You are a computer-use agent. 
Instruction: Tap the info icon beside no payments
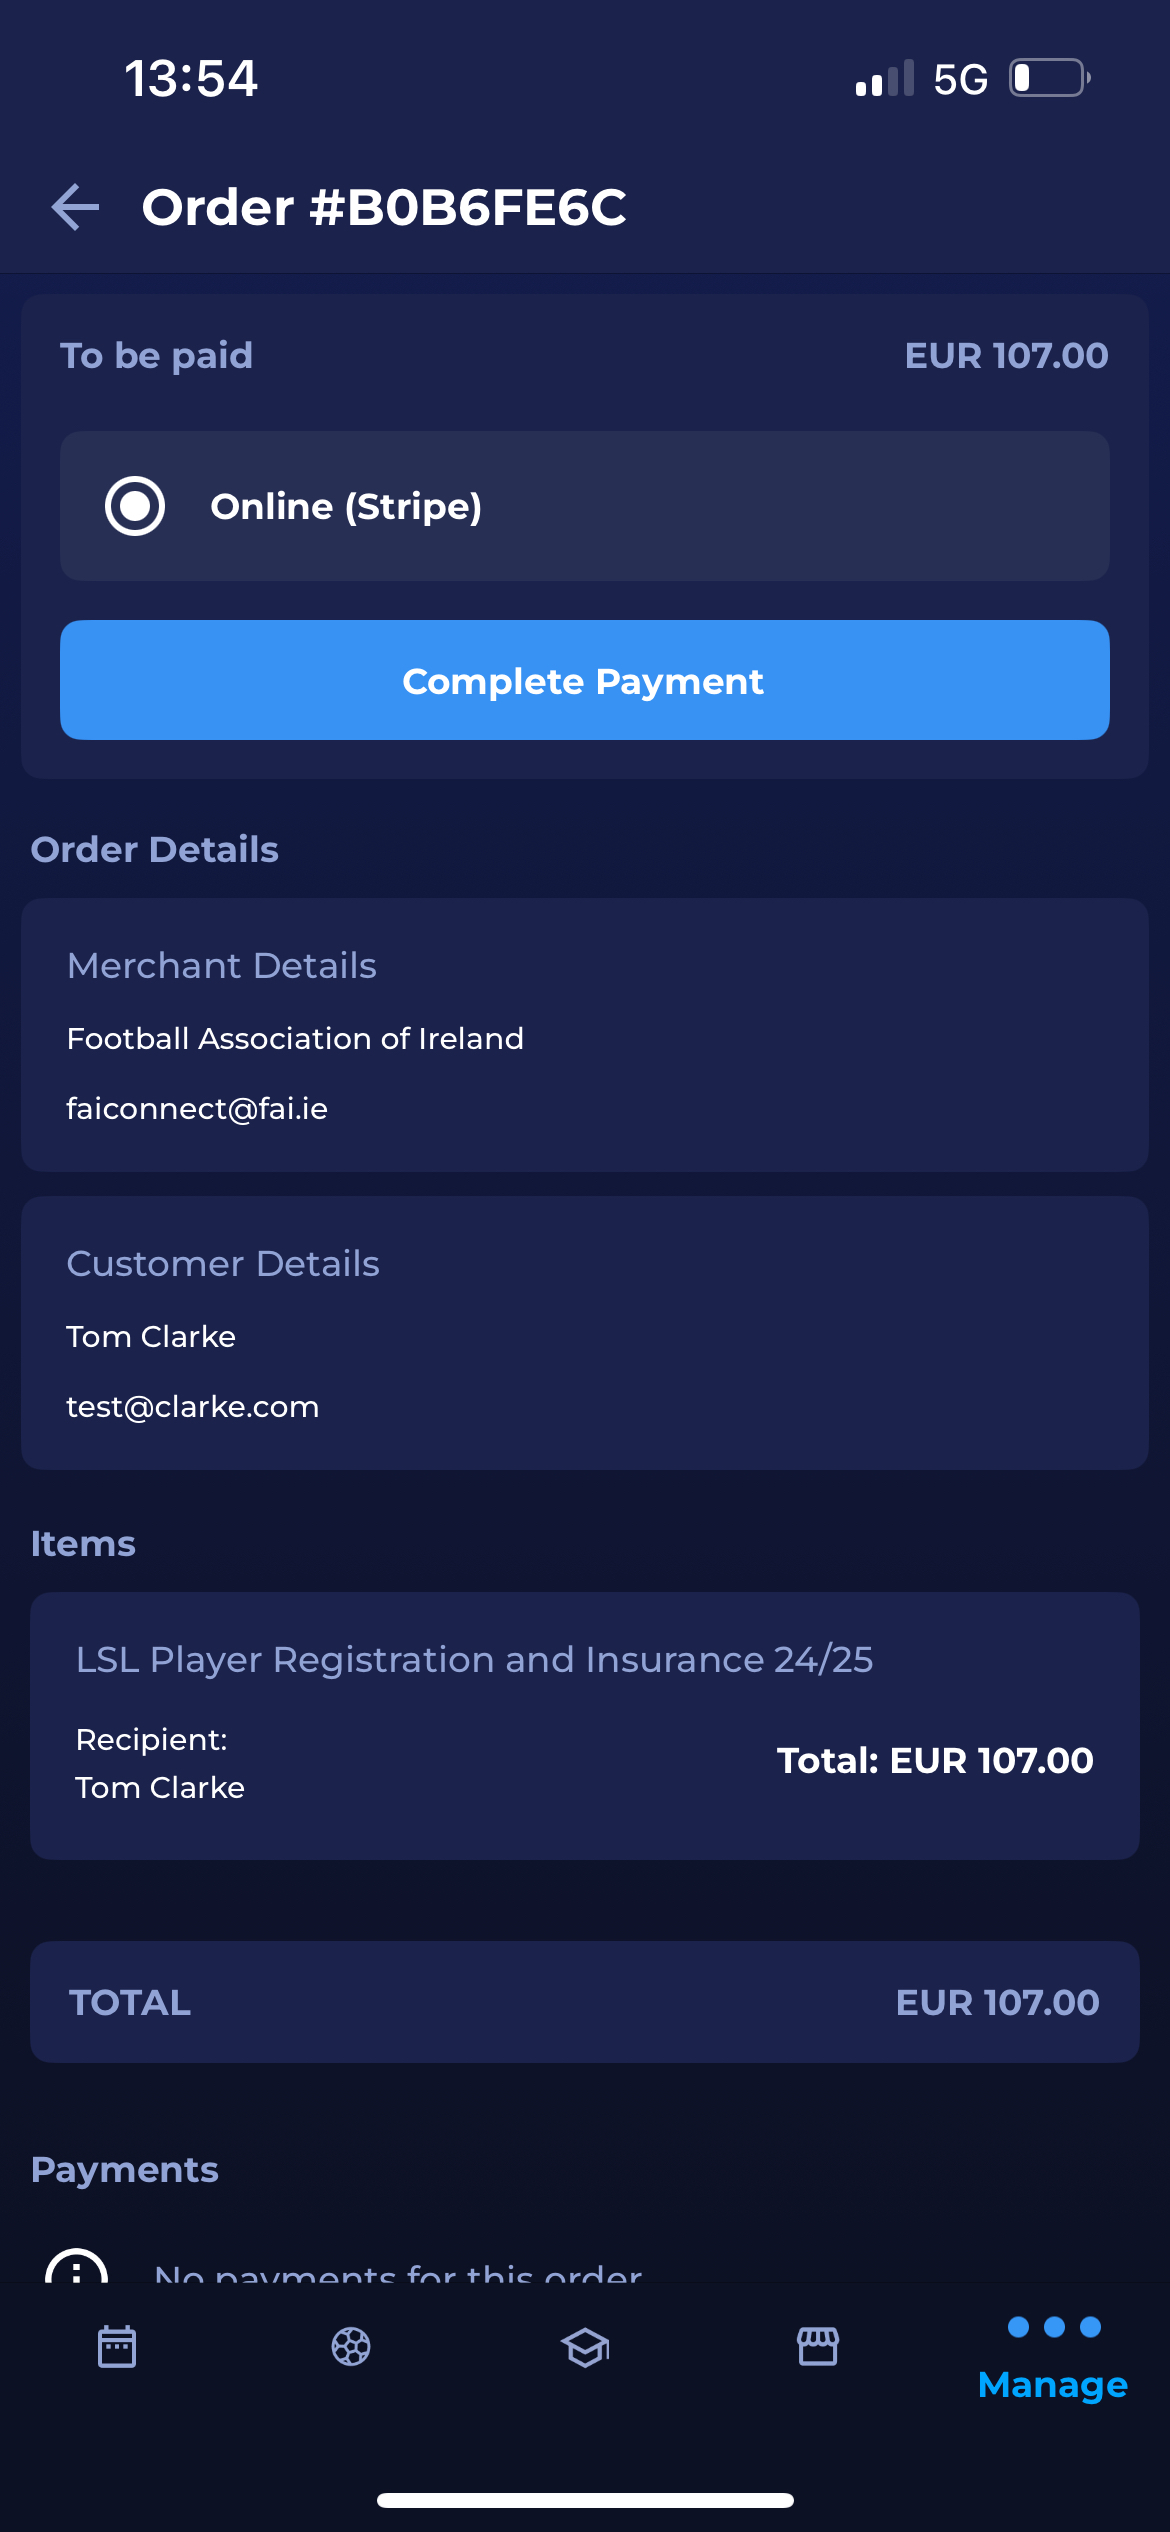[77, 2268]
